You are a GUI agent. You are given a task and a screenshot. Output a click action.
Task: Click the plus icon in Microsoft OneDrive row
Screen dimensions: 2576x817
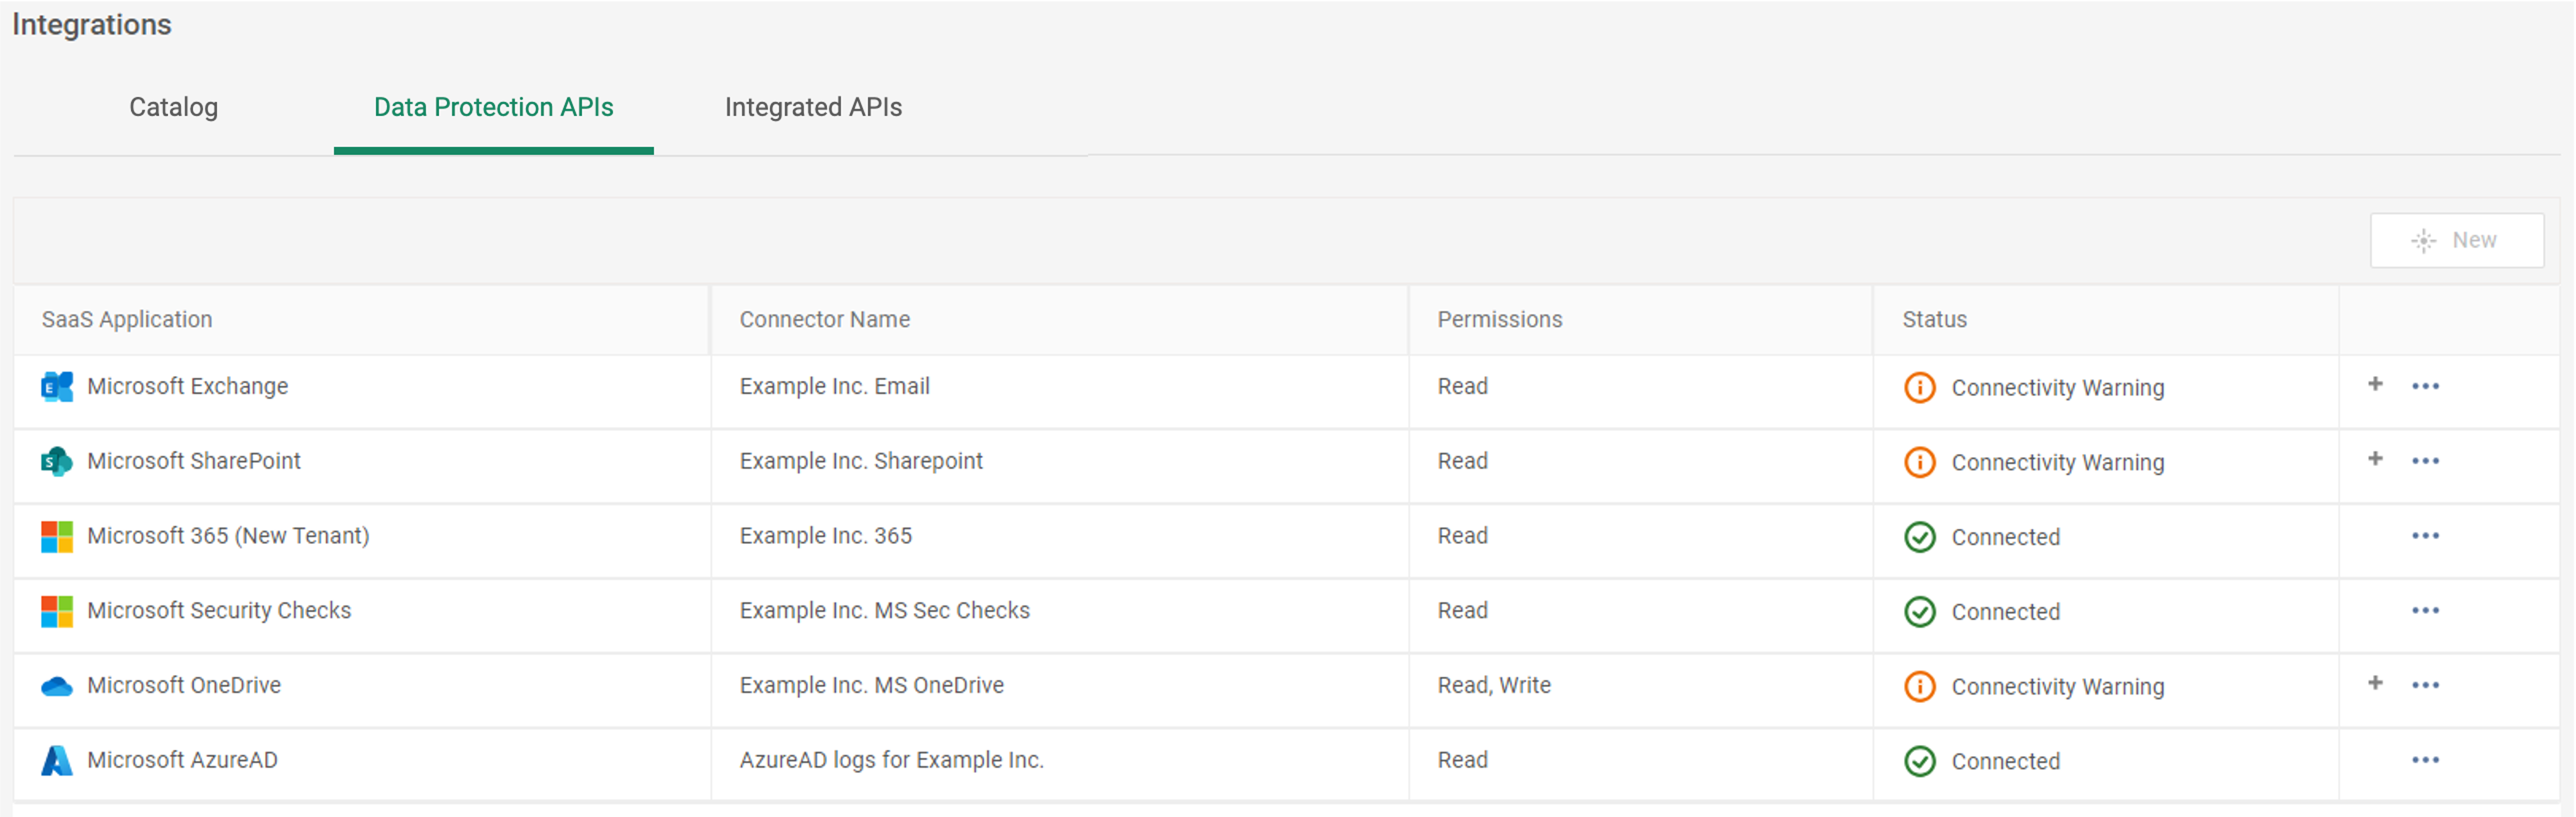point(2375,683)
